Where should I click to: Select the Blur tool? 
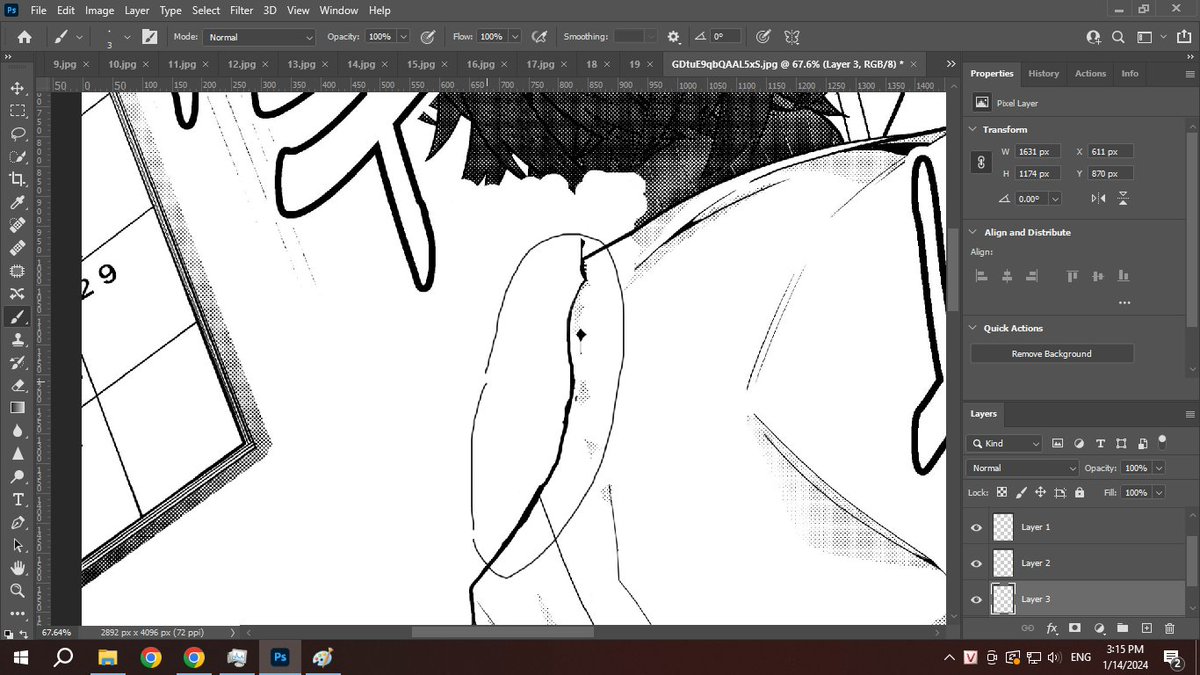coord(18,431)
